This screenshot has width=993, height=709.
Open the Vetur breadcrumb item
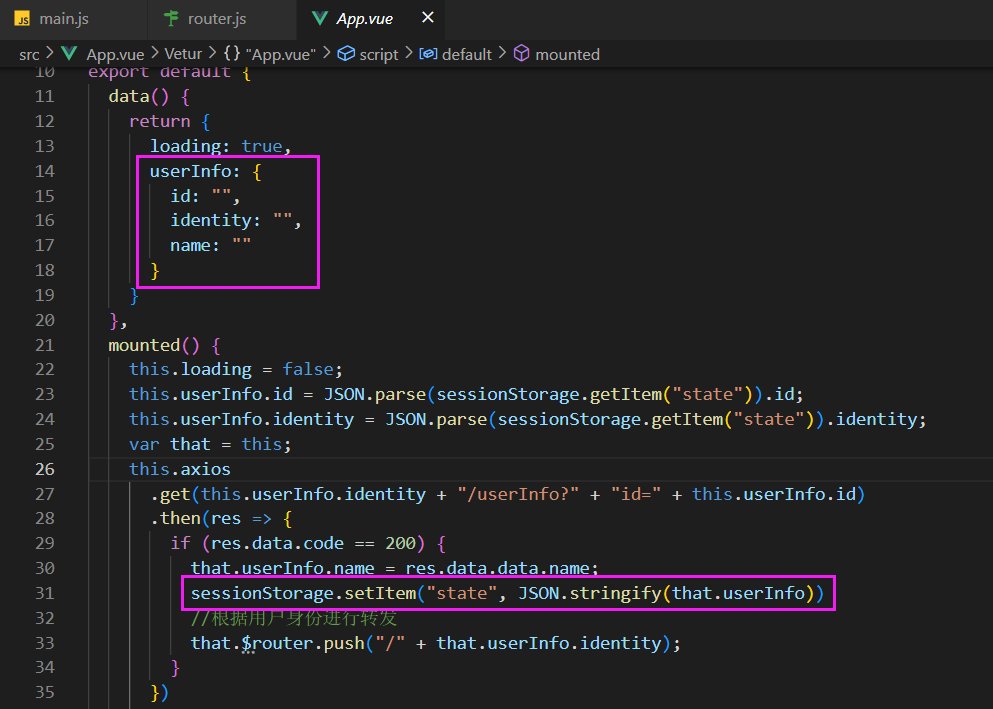[x=183, y=54]
